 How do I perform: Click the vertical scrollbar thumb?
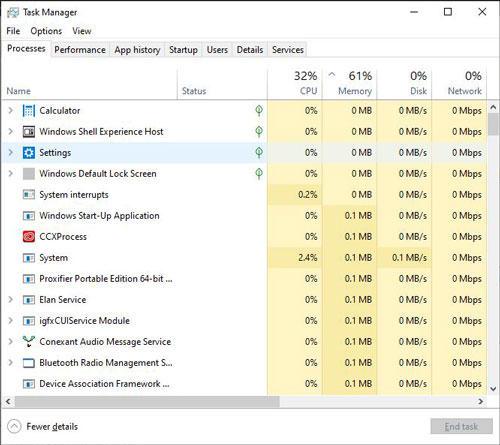coord(493,124)
